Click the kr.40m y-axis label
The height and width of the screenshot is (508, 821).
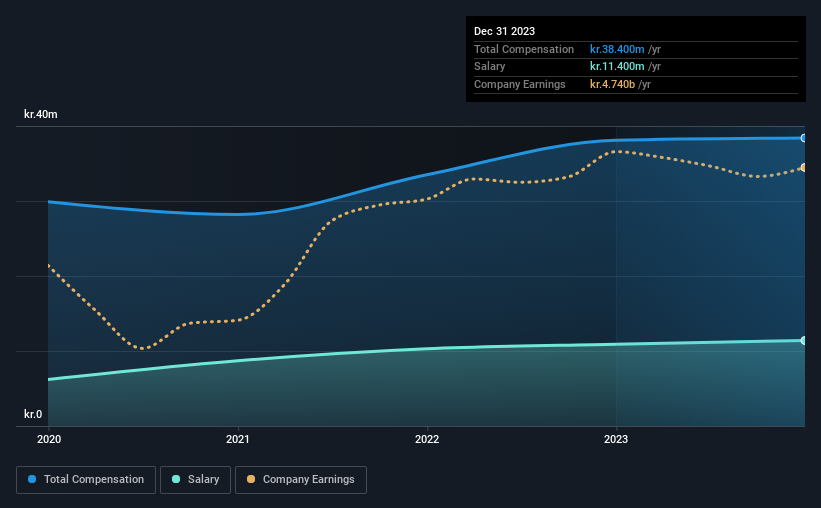tap(41, 114)
